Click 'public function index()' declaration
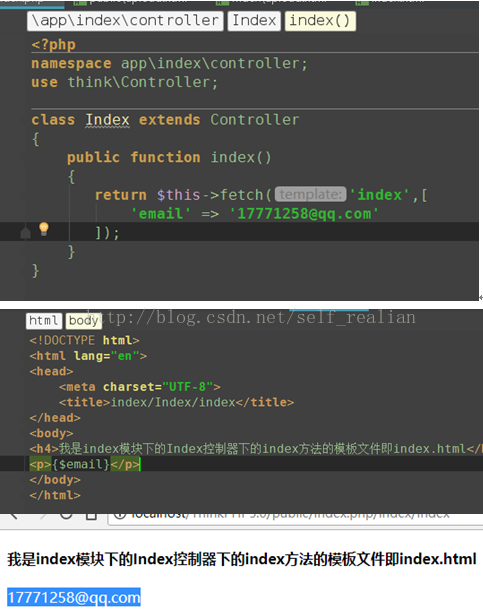The image size is (483, 612). click(x=169, y=157)
